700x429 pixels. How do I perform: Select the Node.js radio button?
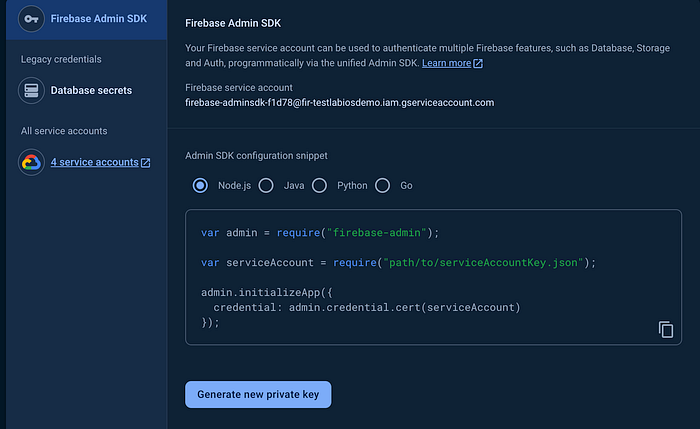[x=200, y=185]
